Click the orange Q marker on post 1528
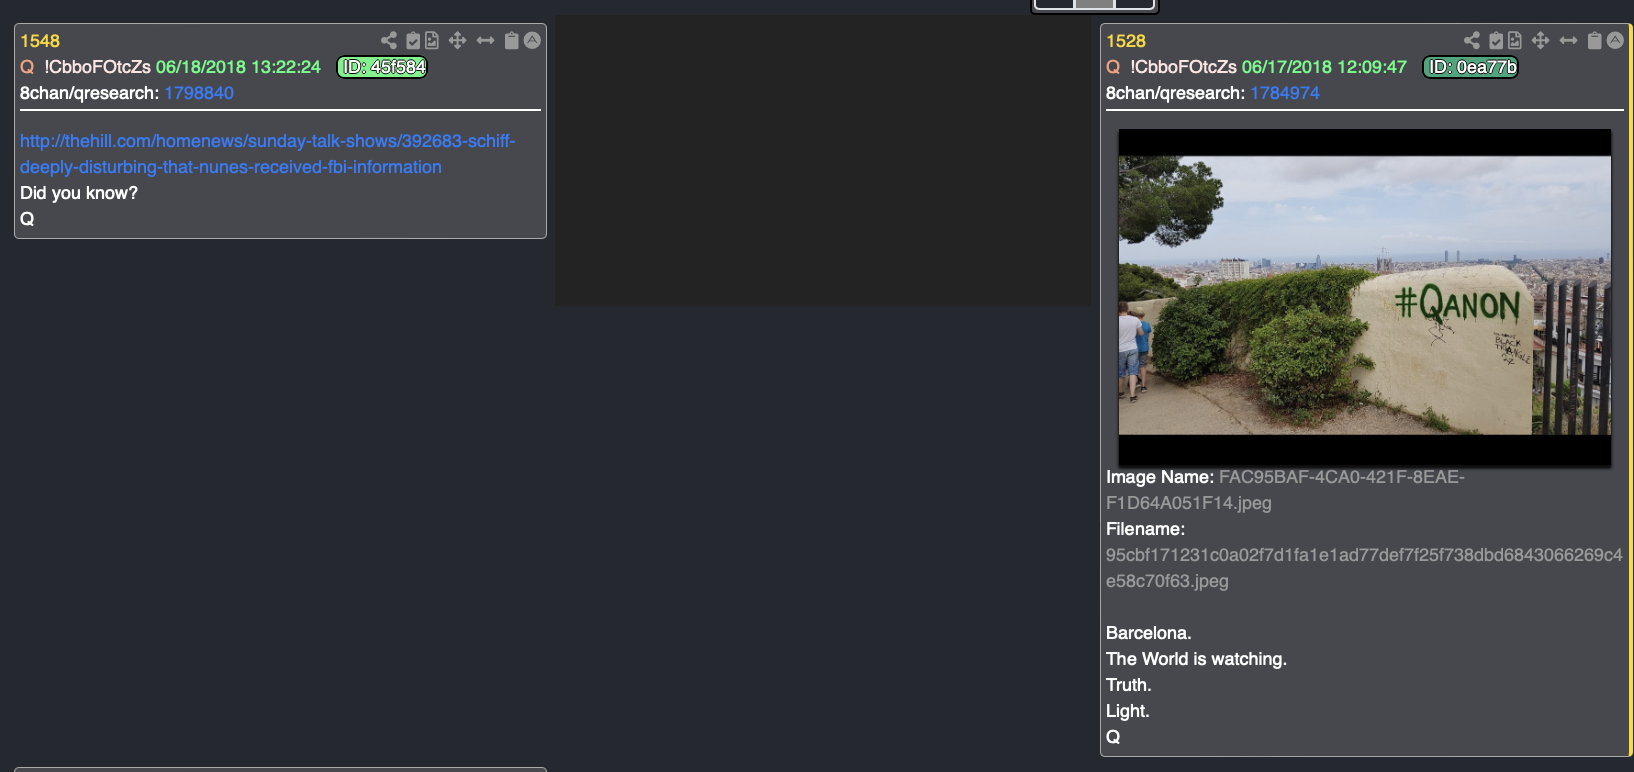 point(1113,67)
